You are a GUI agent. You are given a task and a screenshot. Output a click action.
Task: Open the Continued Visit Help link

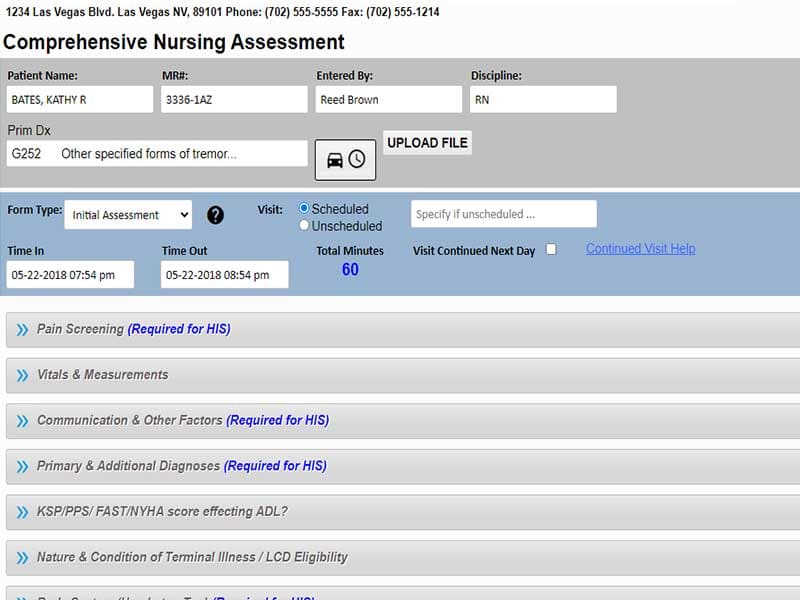pyautogui.click(x=640, y=249)
